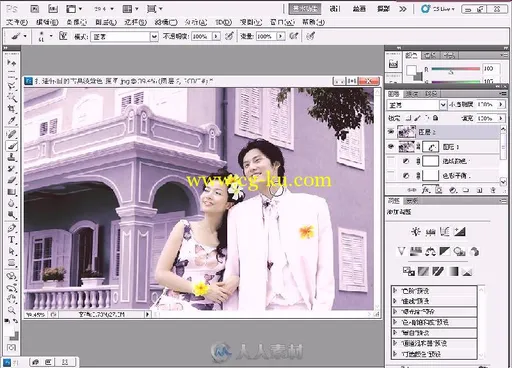Delete layer with the trash icon
Viewport: 512px width, 368px height.
pyautogui.click(x=493, y=190)
